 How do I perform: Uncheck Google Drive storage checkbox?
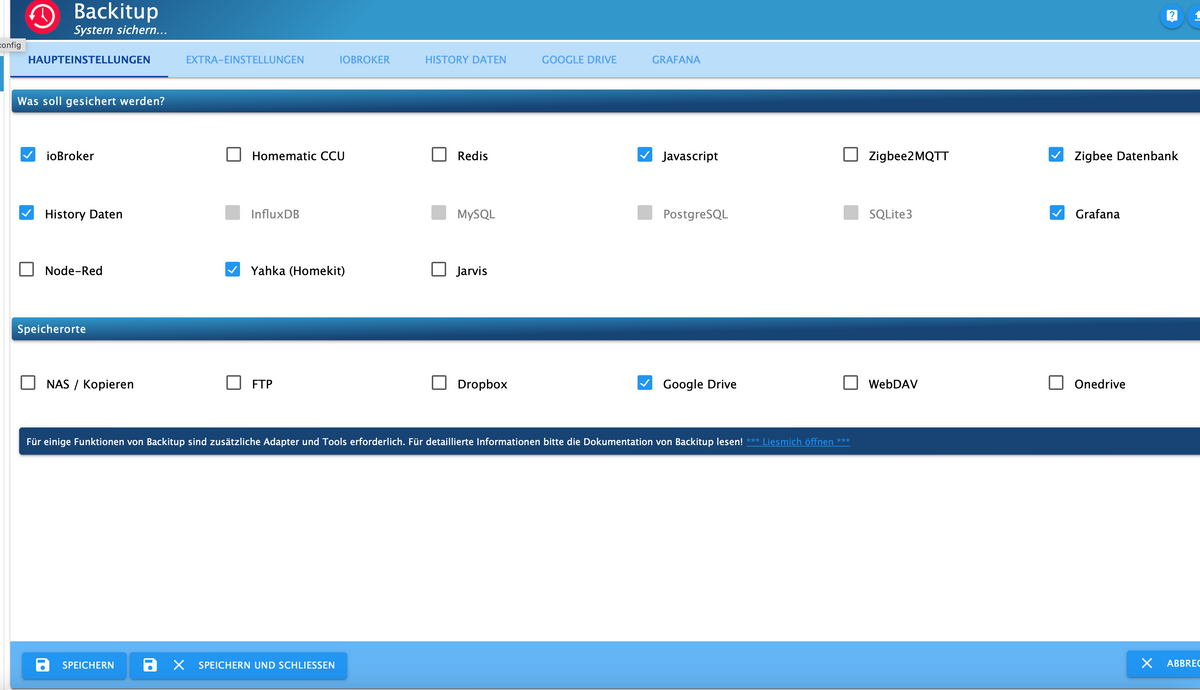[x=645, y=383]
